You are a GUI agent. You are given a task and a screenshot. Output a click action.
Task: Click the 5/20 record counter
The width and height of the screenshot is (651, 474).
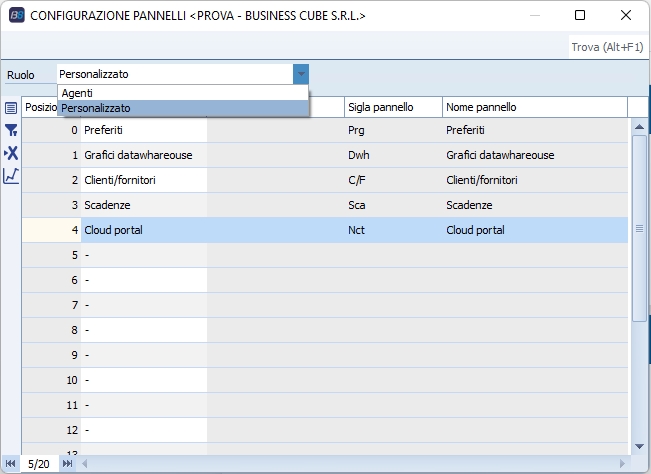tap(39, 464)
